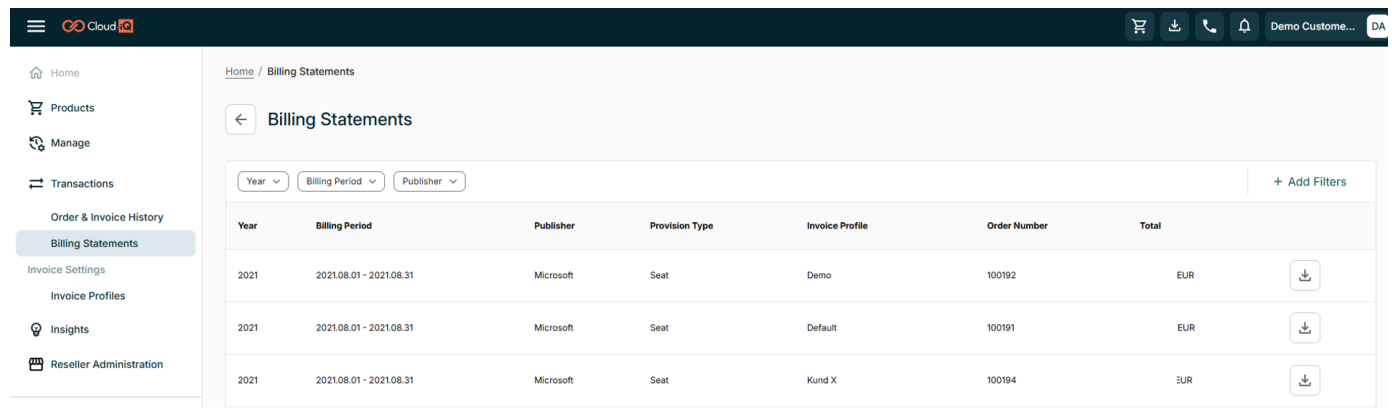
Task: Download statement for order 100194
Action: (x=1304, y=380)
